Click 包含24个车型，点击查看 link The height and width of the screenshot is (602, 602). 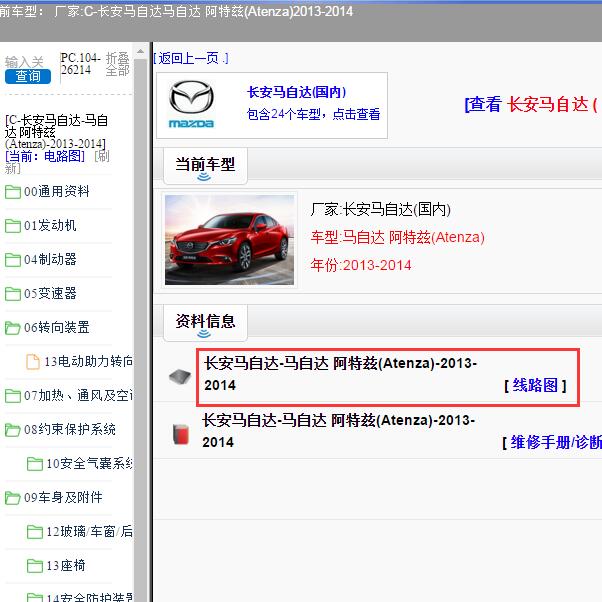[313, 114]
